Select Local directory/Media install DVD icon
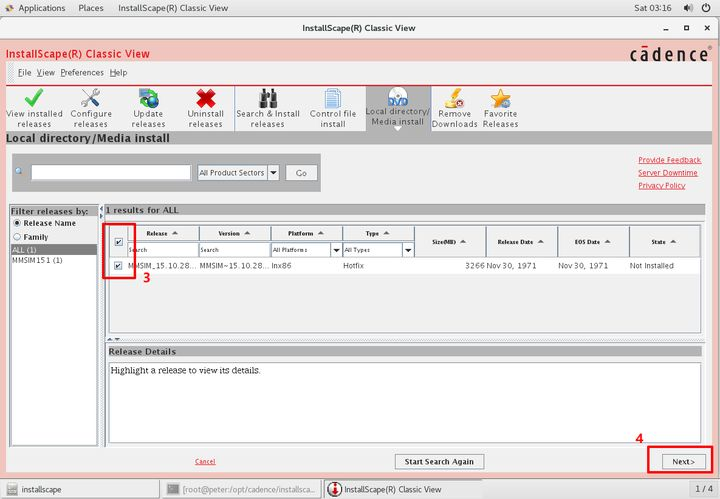720x499 pixels. 398,96
